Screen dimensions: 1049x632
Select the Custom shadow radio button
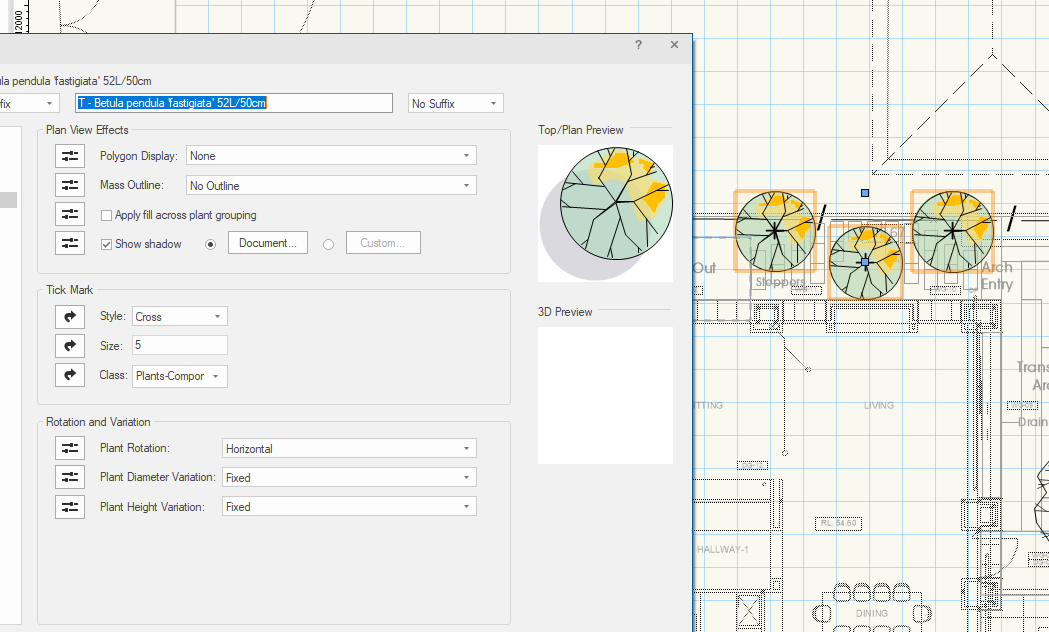point(329,244)
